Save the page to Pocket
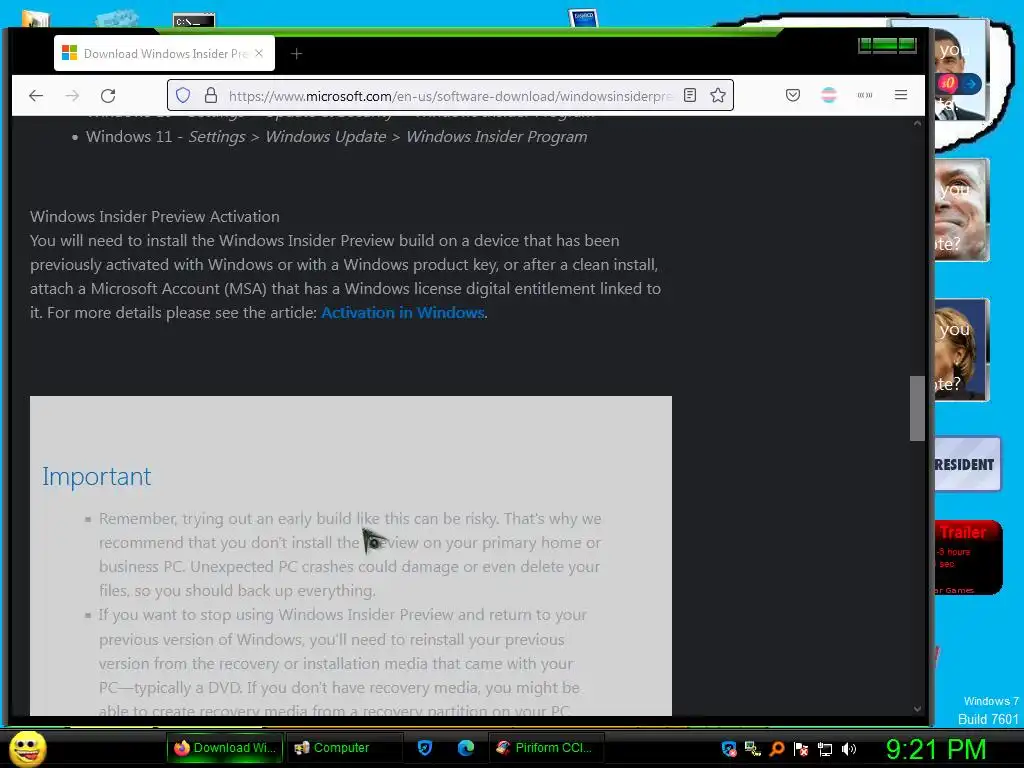This screenshot has width=1024, height=768. [793, 95]
